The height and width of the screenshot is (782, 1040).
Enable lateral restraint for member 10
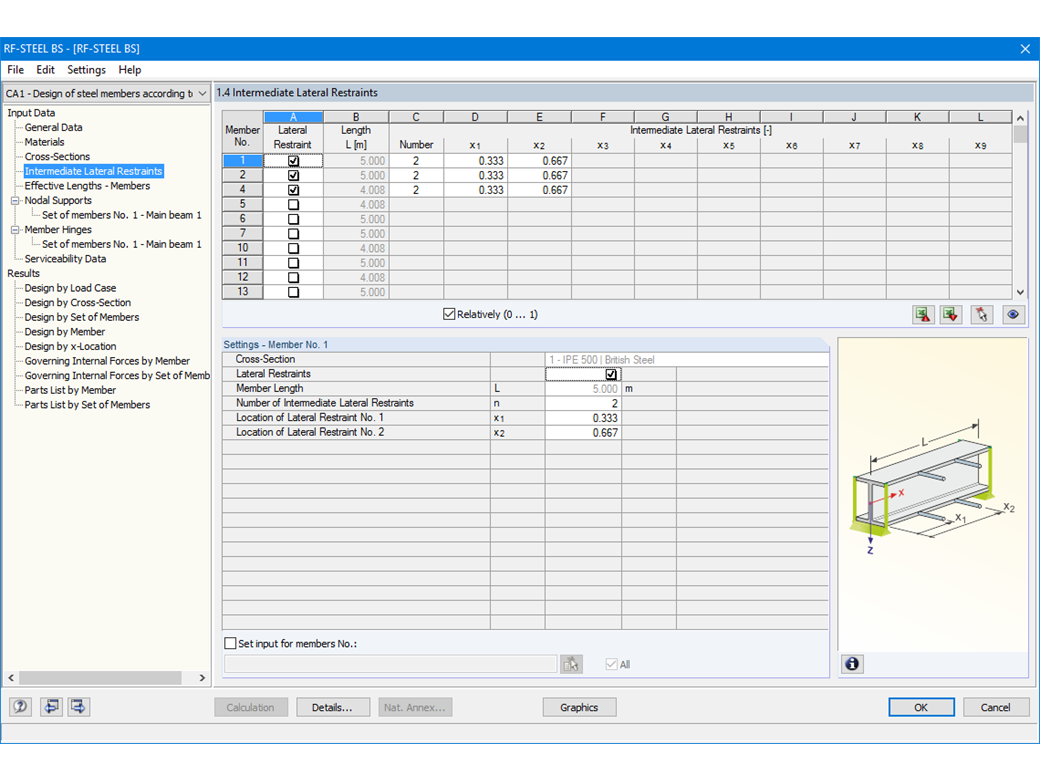click(x=293, y=248)
